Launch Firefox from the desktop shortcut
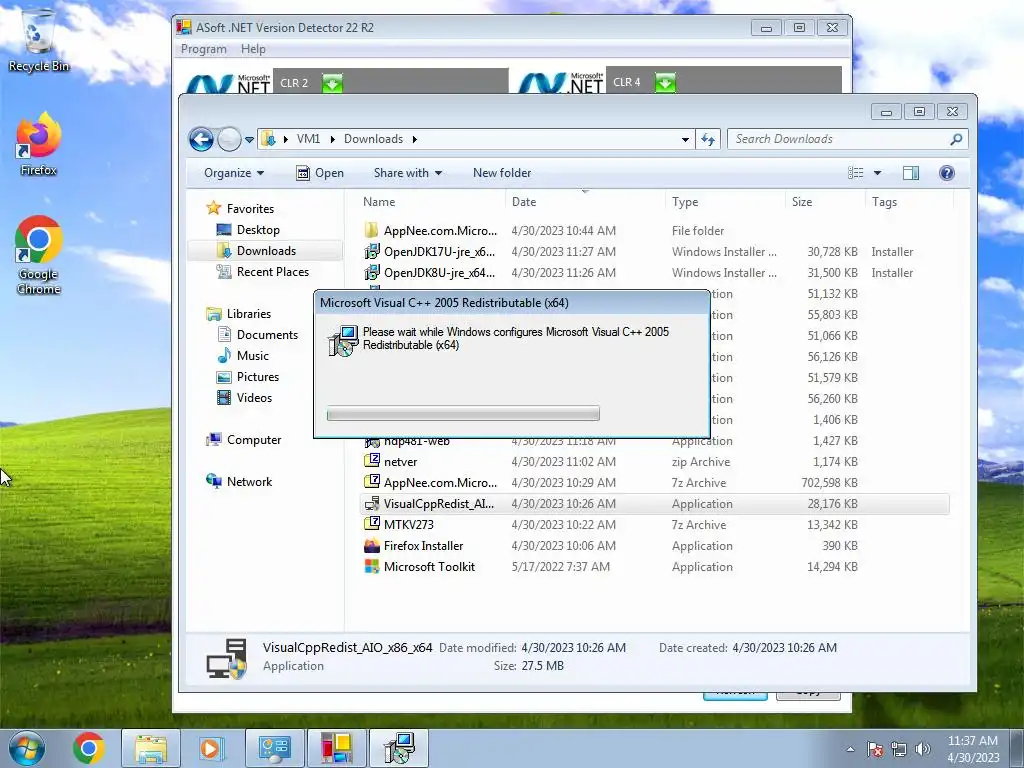Screen dimensions: 1024x768 (38, 144)
